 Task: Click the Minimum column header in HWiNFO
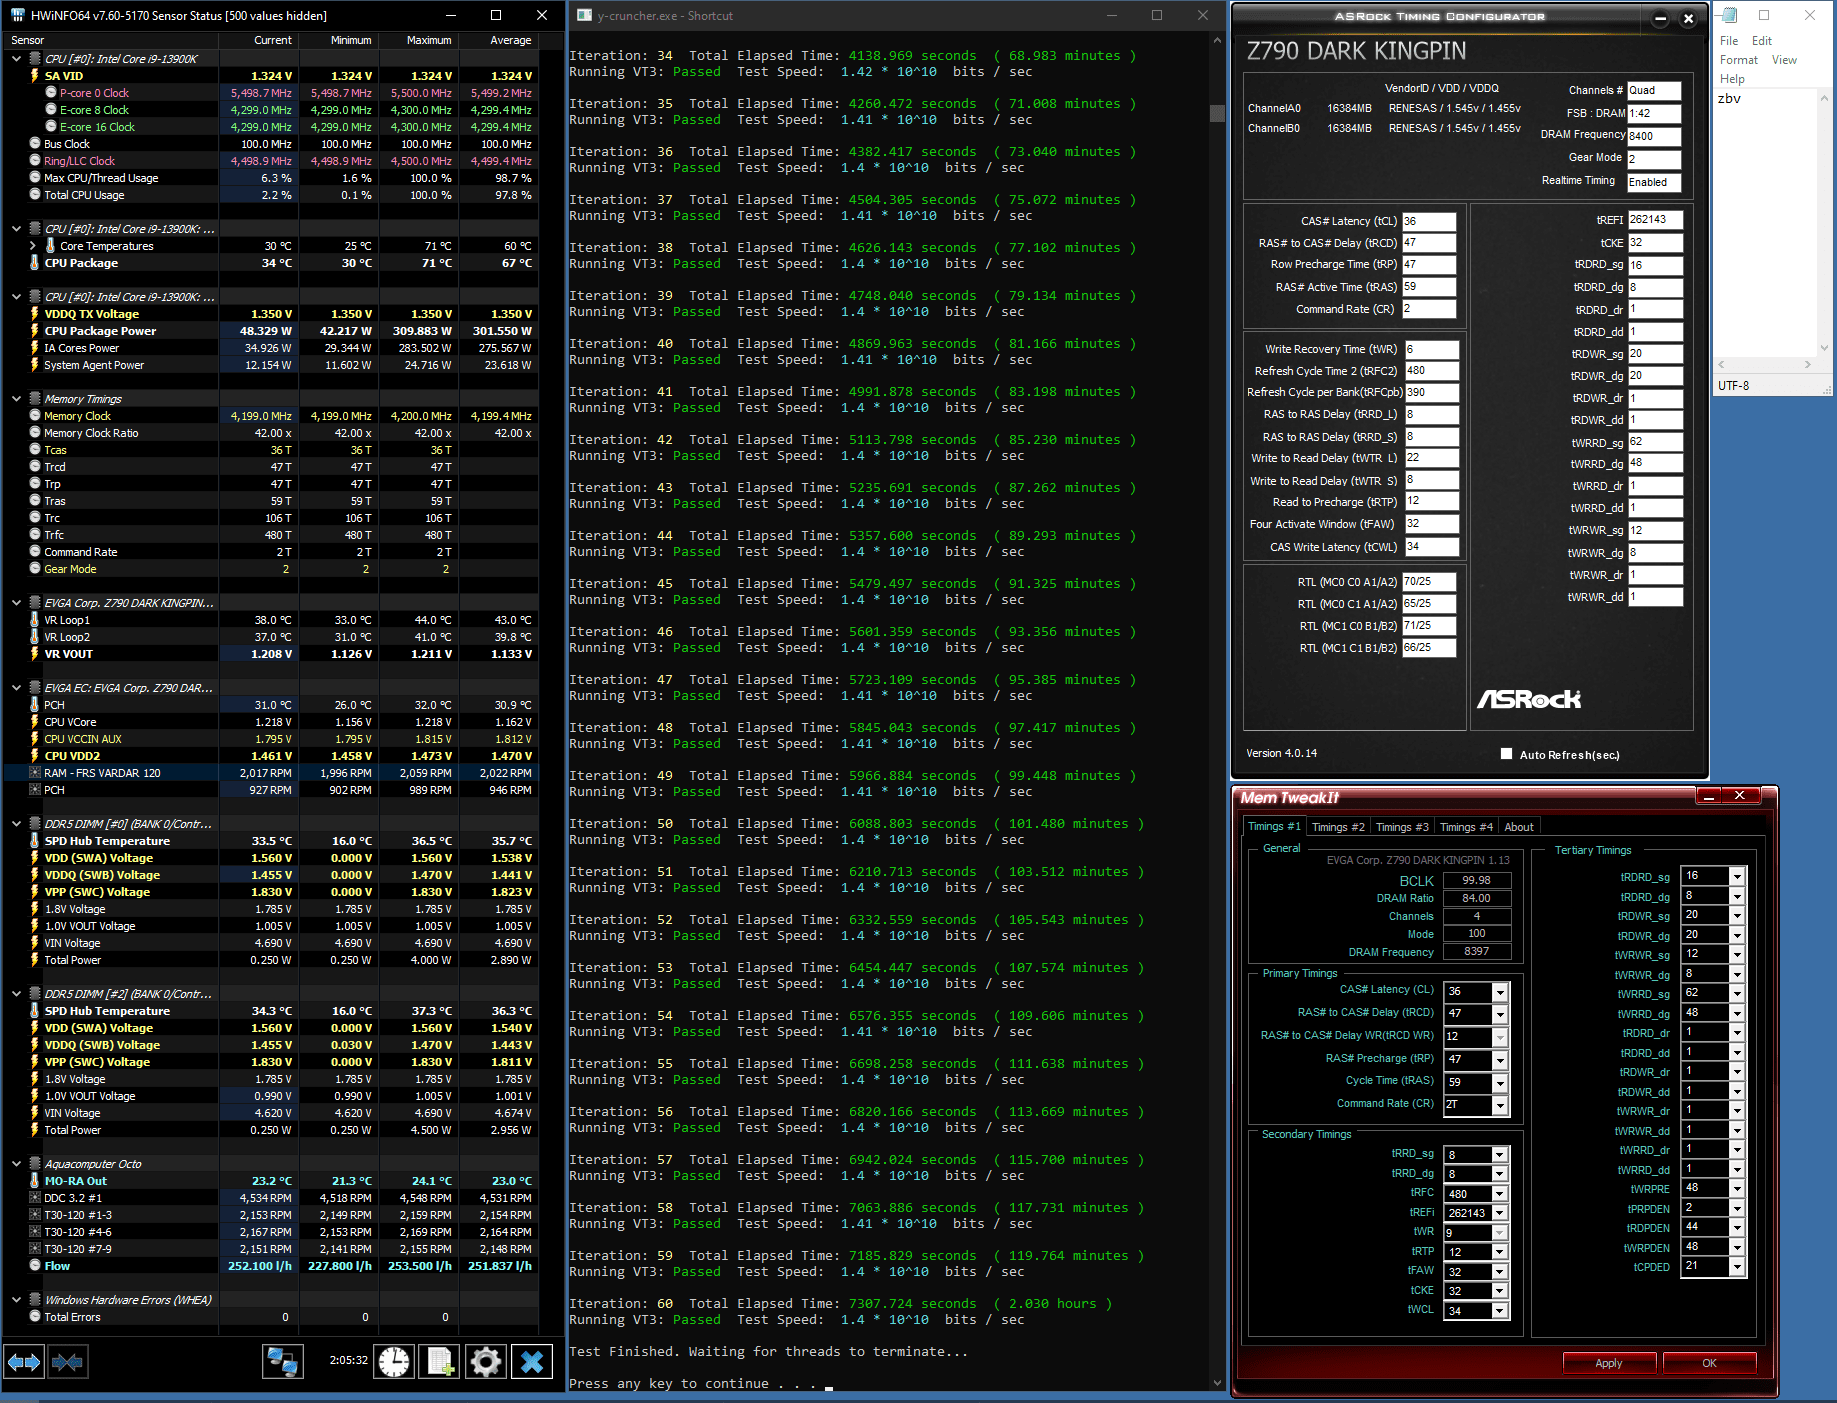(338, 40)
